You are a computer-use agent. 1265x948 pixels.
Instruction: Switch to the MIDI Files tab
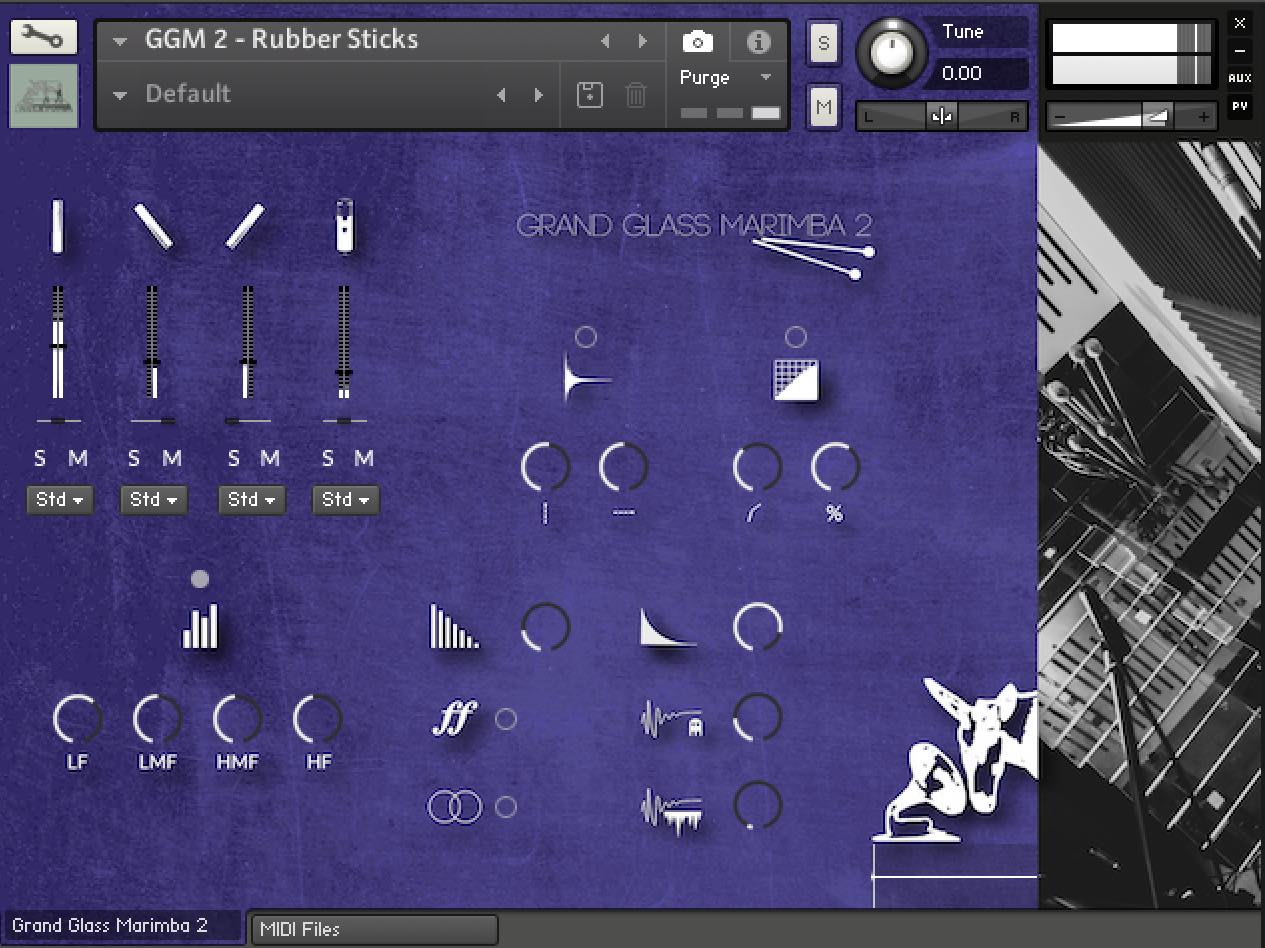pyautogui.click(x=374, y=929)
